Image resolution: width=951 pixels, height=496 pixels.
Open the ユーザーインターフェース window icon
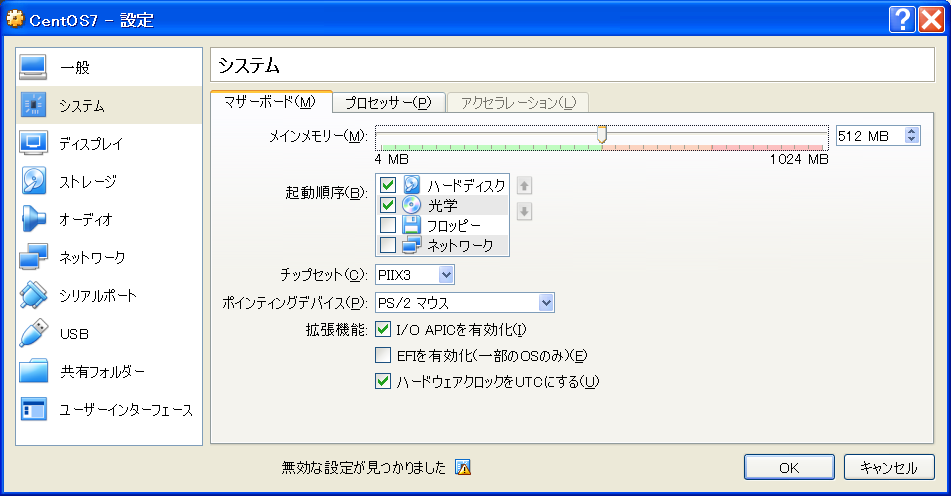click(33, 409)
